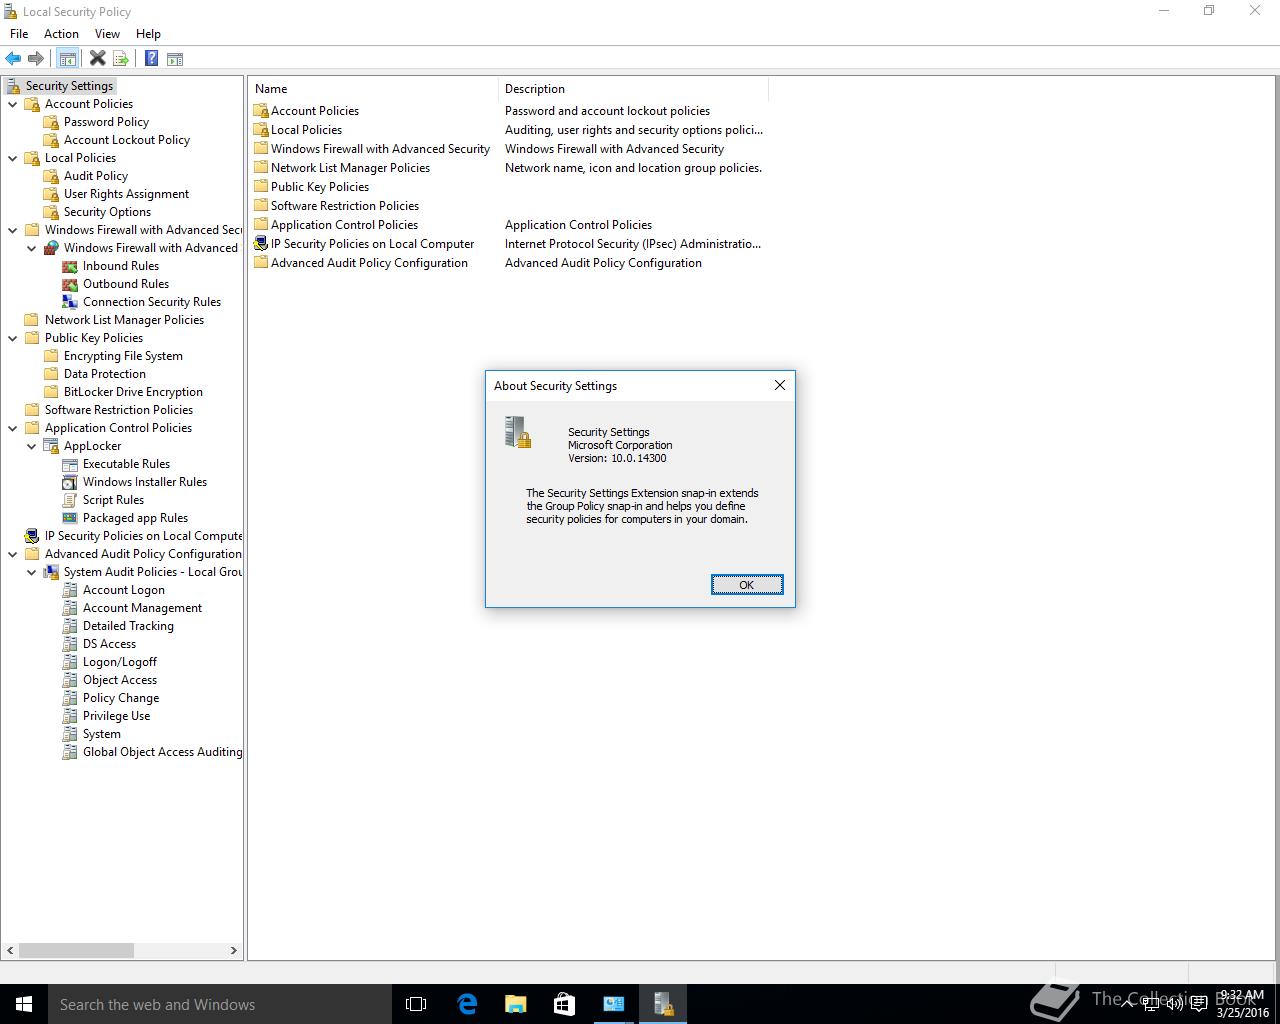1280x1024 pixels.
Task: Toggle Show/Hide Action Pane toolbar button
Action: click(175, 59)
